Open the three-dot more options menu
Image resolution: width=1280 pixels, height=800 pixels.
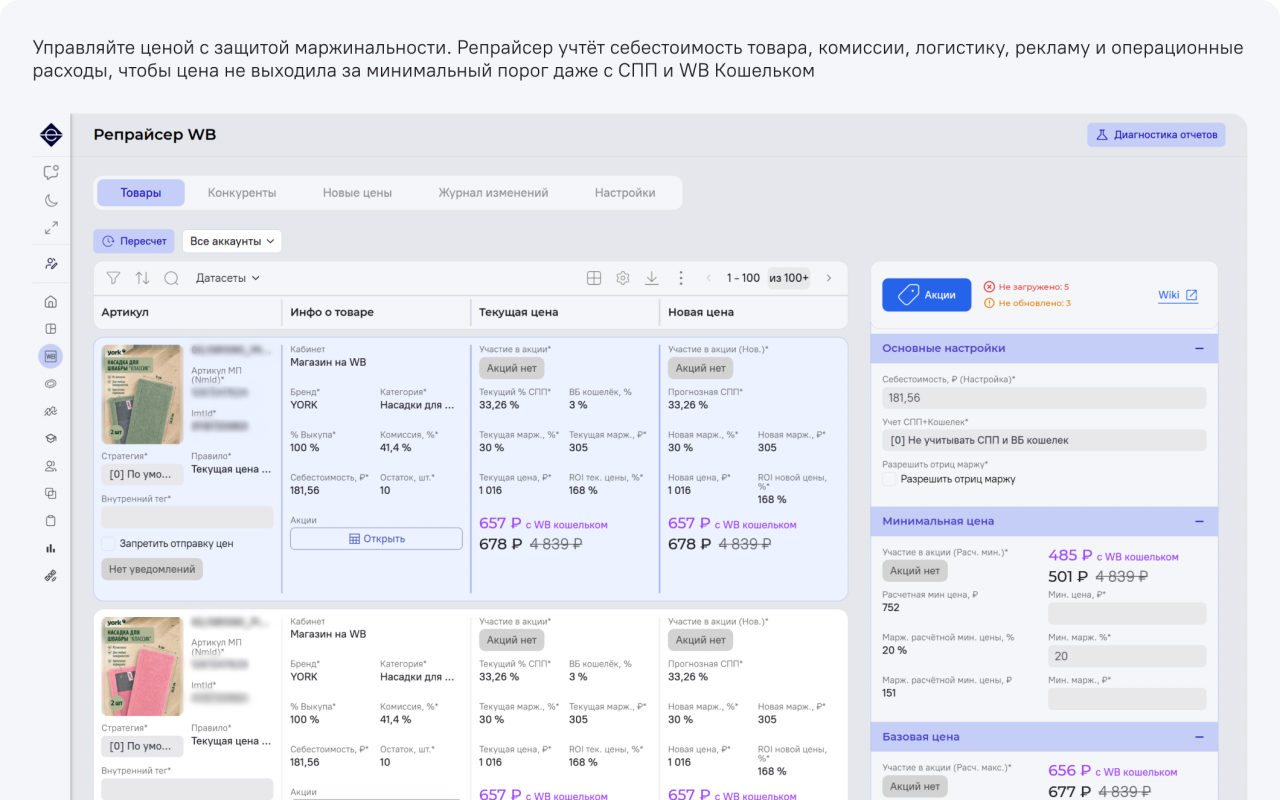681,278
